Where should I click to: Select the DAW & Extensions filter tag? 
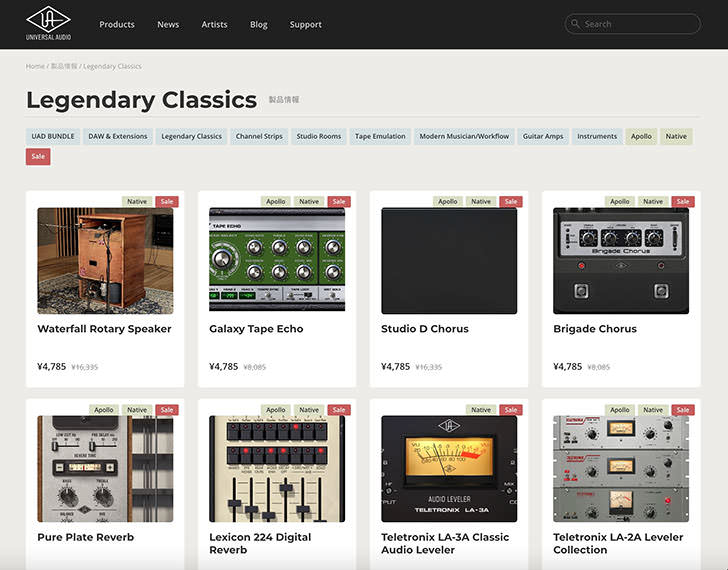118,136
